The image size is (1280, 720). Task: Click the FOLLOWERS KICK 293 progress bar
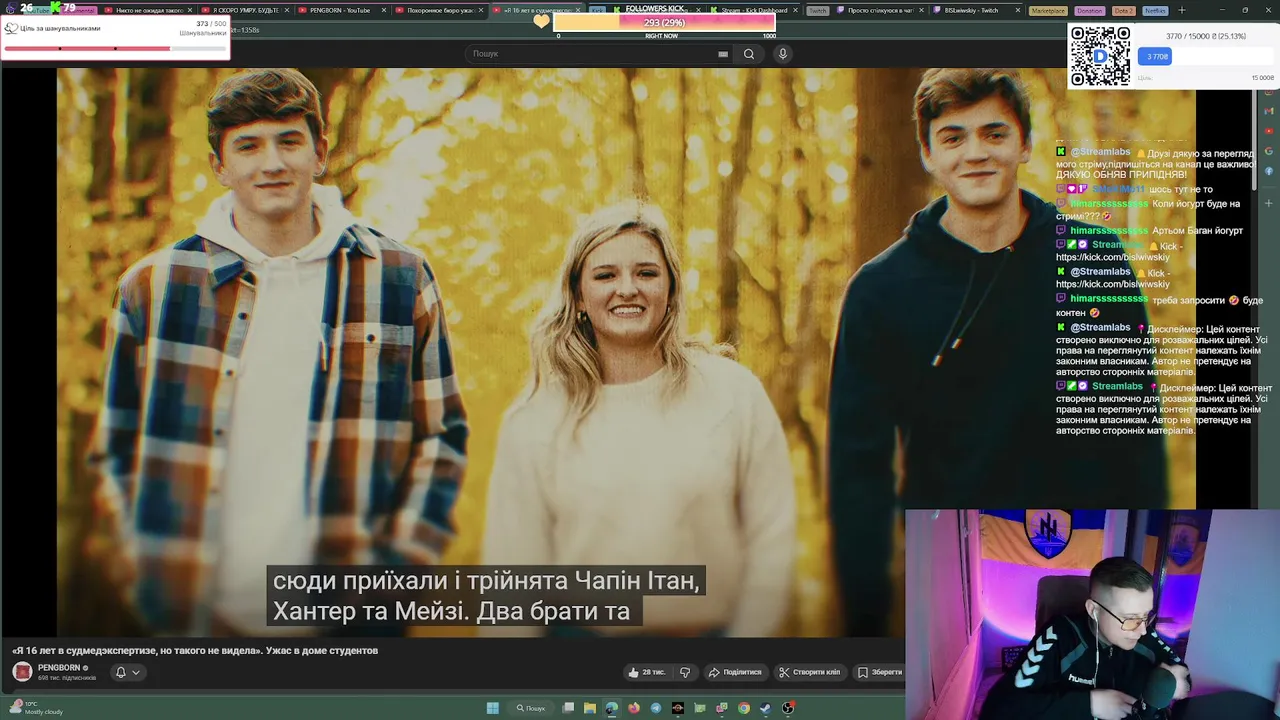[664, 22]
